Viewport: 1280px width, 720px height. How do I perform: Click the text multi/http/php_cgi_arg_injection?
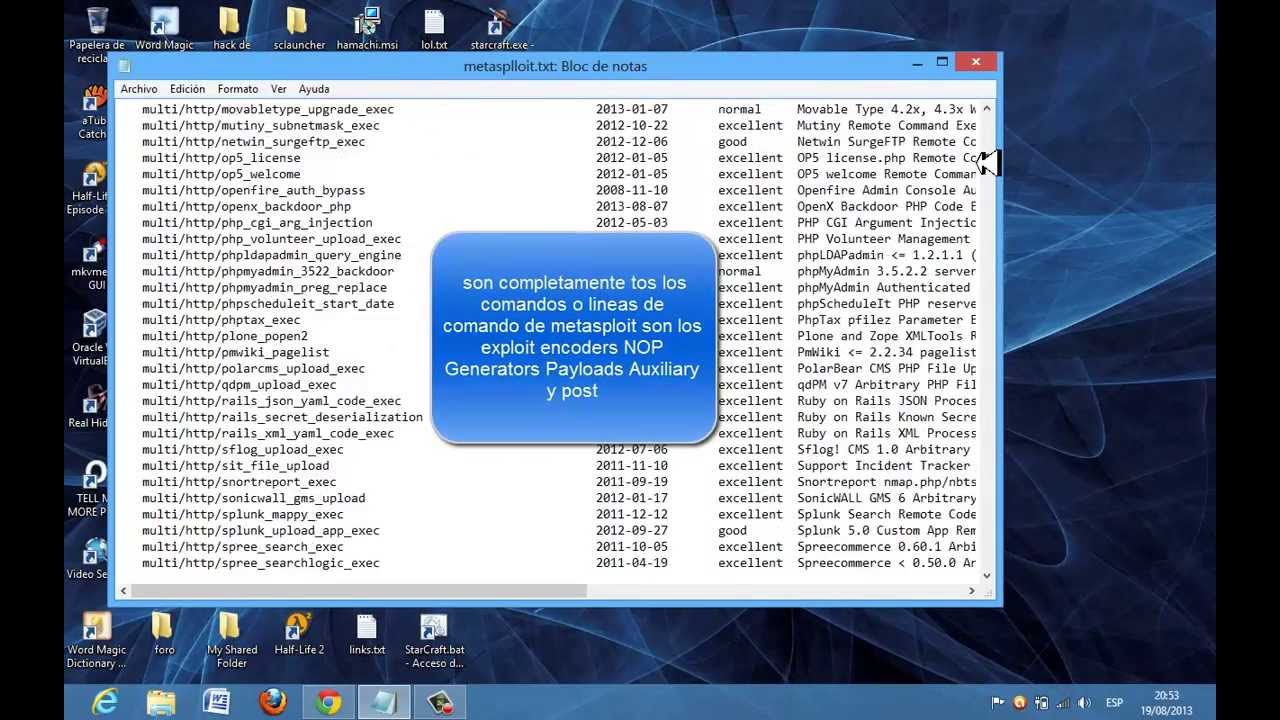click(257, 223)
